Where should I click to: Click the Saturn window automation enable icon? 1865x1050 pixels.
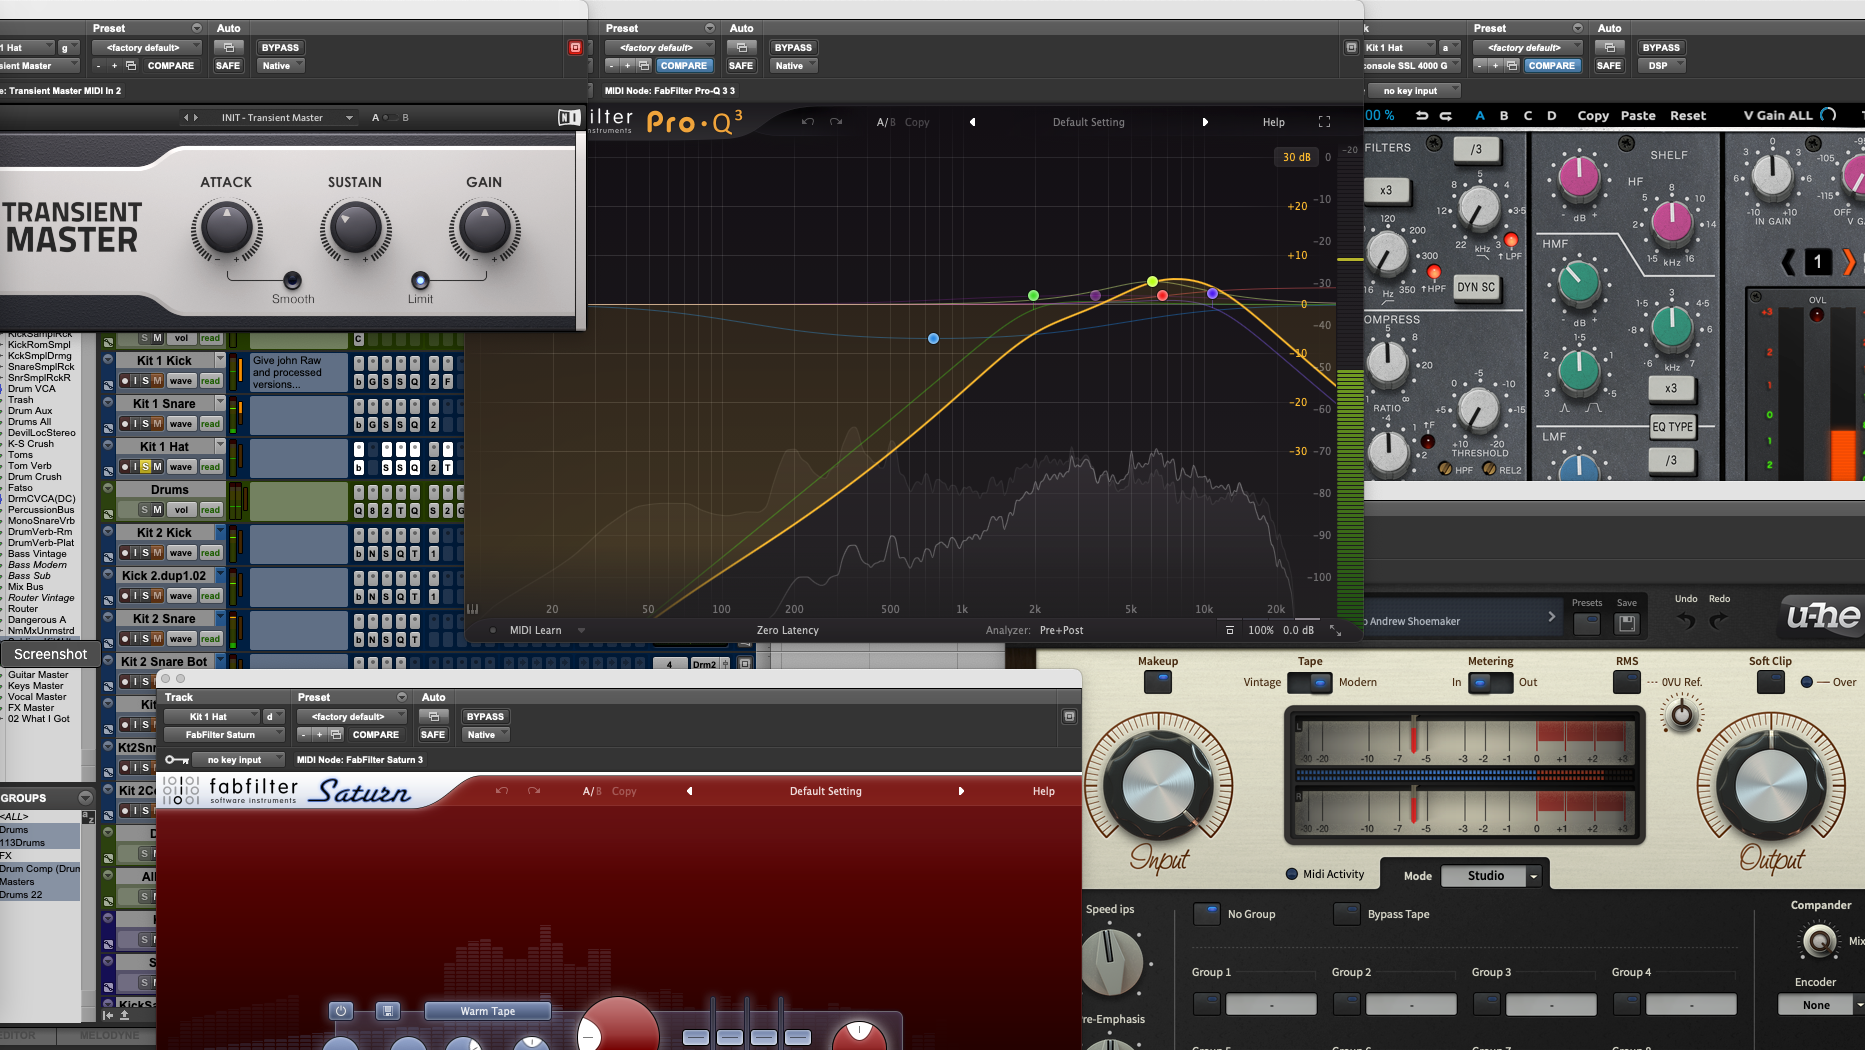tap(434, 716)
